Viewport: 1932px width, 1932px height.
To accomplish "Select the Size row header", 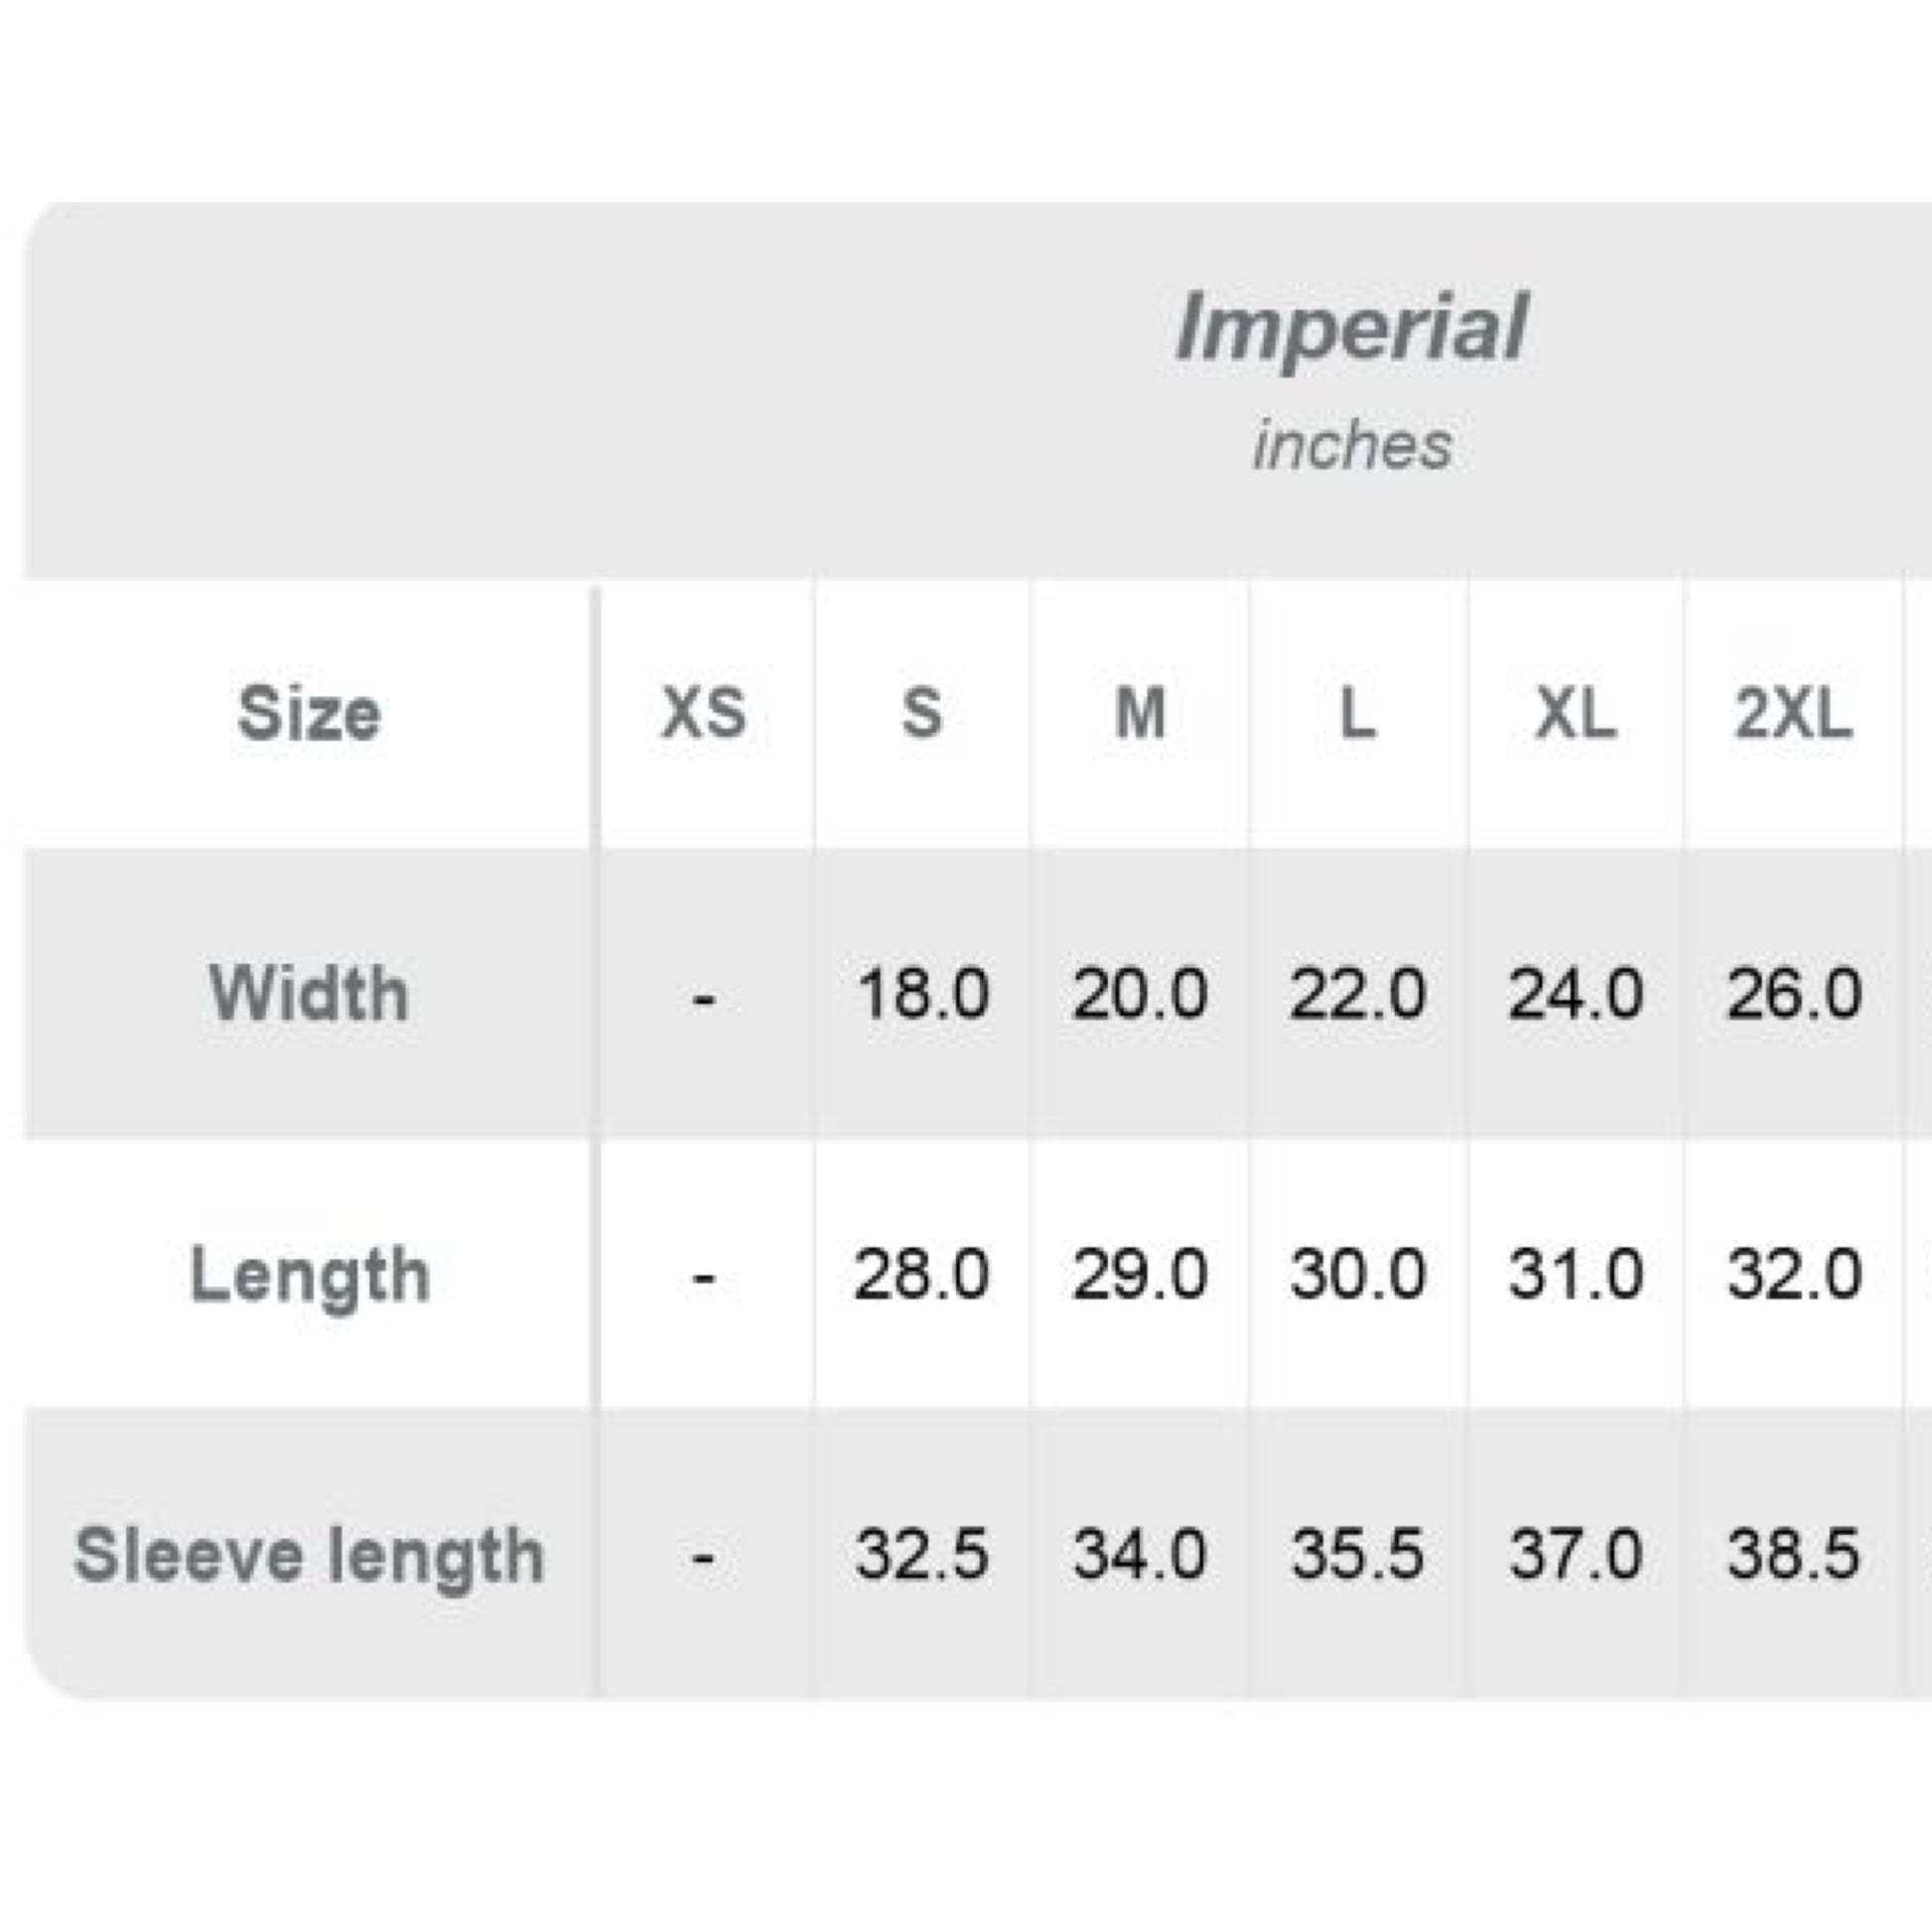I will click(309, 714).
